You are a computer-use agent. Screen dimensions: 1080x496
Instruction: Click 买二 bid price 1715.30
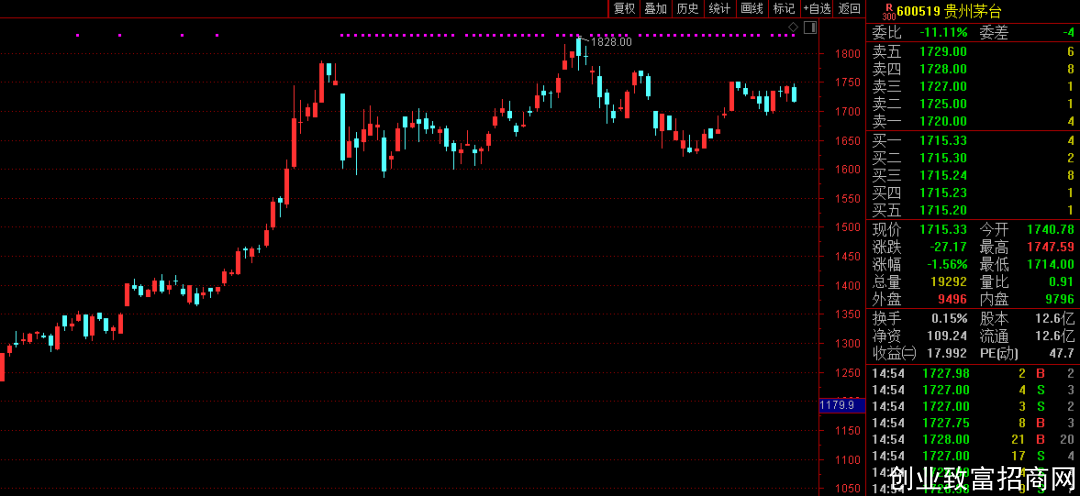click(x=943, y=158)
